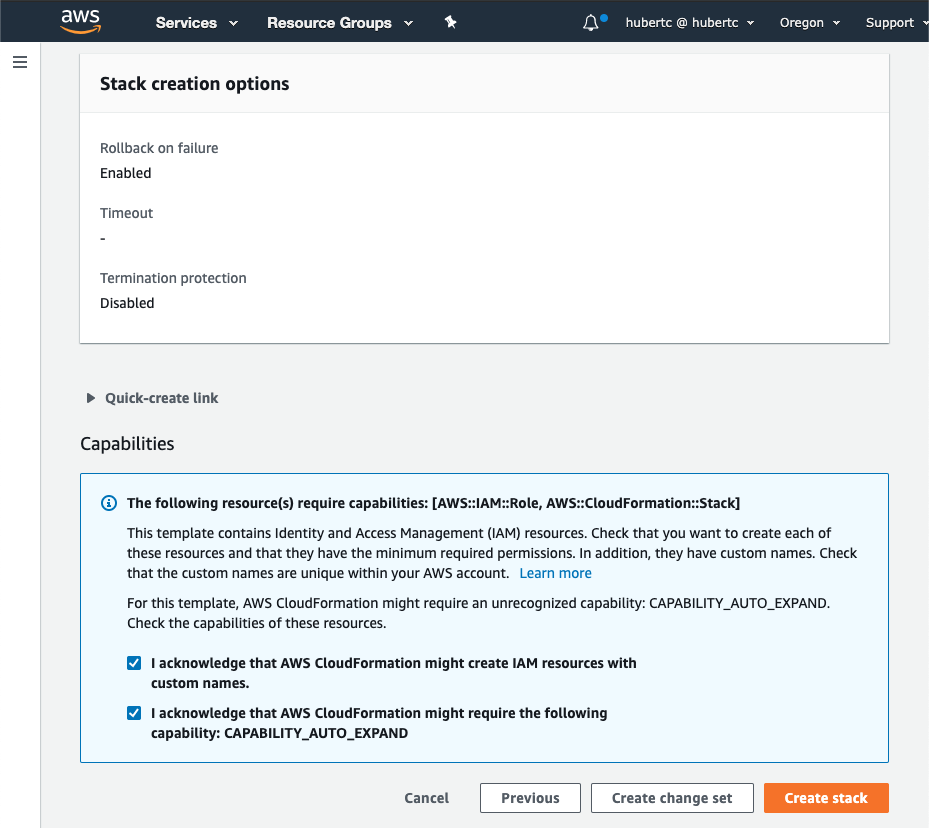Open the Learn more link
Screen dimensions: 929x828
(555, 573)
